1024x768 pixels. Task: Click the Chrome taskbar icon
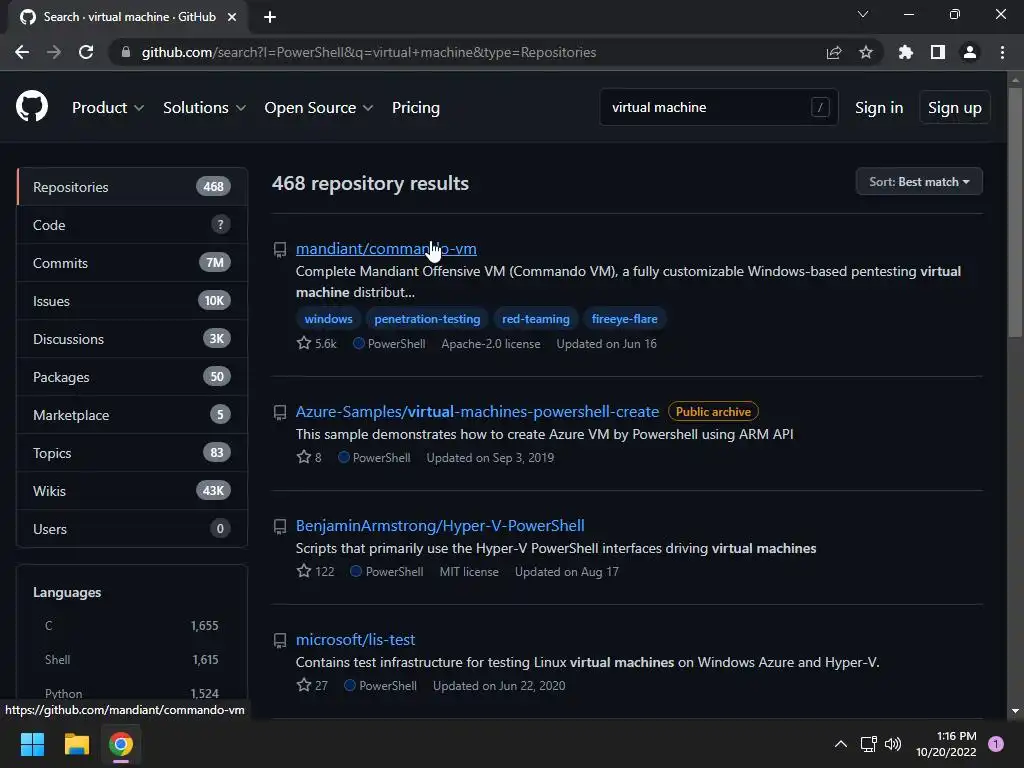pos(121,744)
